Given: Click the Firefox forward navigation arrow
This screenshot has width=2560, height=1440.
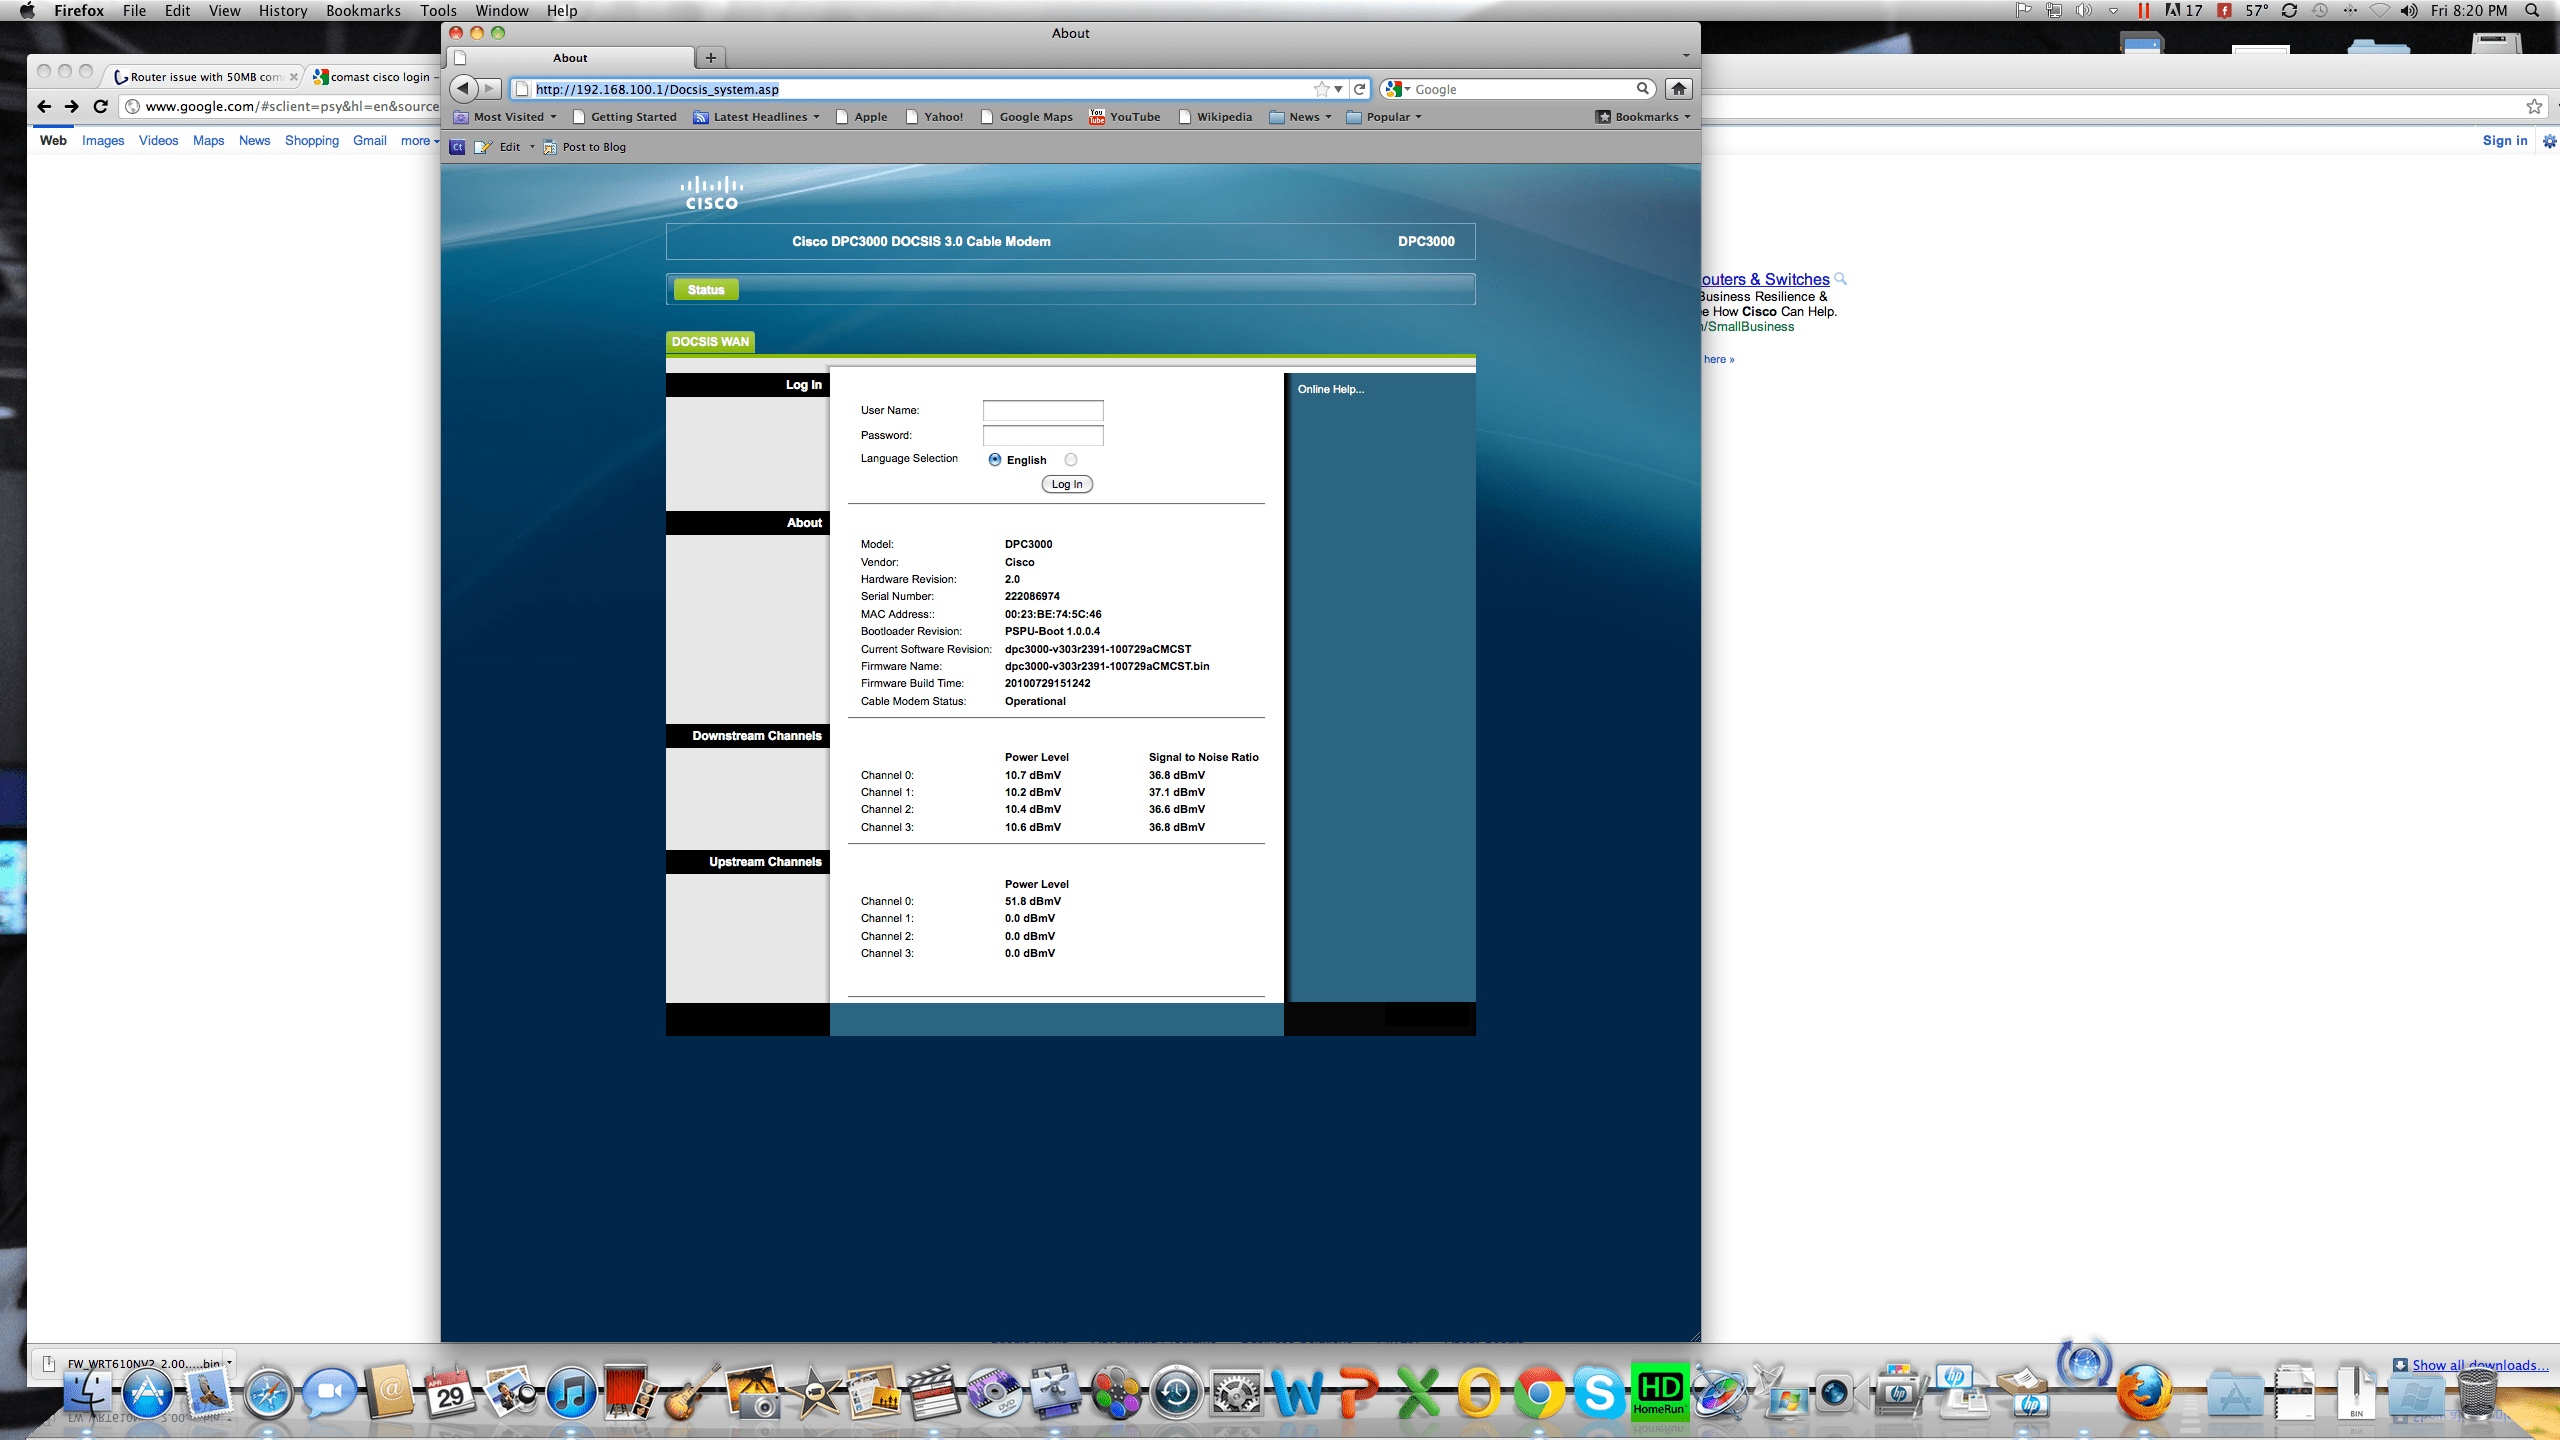Looking at the screenshot, I should (x=490, y=89).
